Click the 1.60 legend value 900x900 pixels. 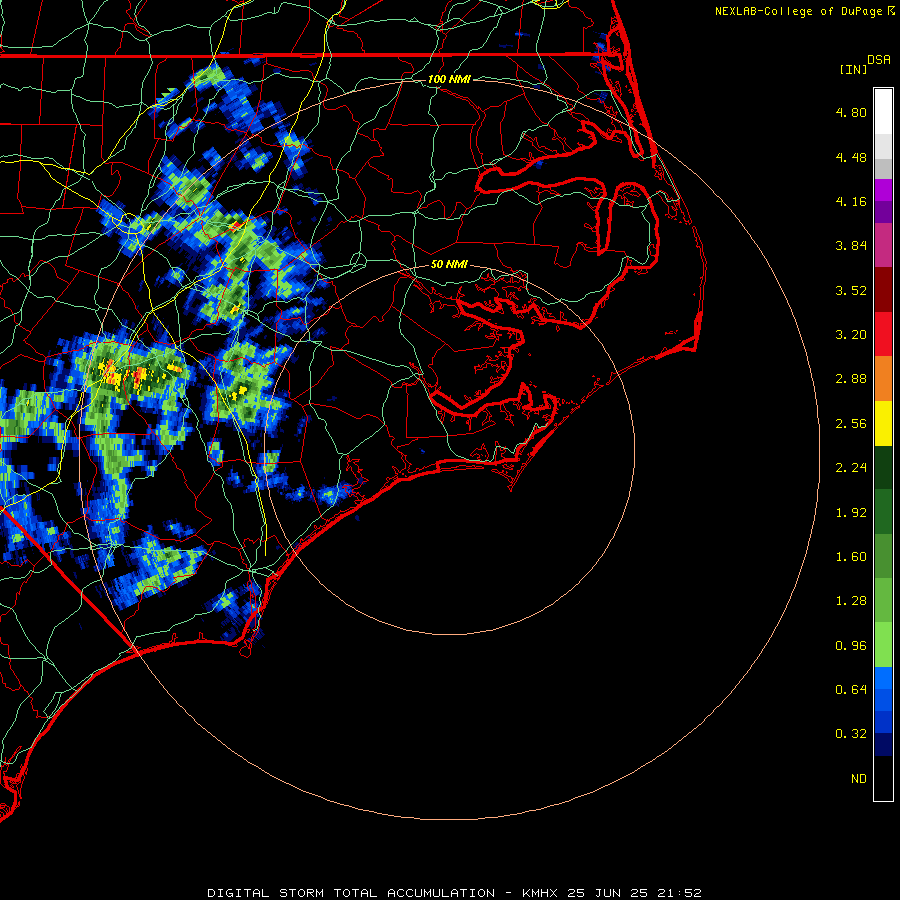pyautogui.click(x=851, y=557)
